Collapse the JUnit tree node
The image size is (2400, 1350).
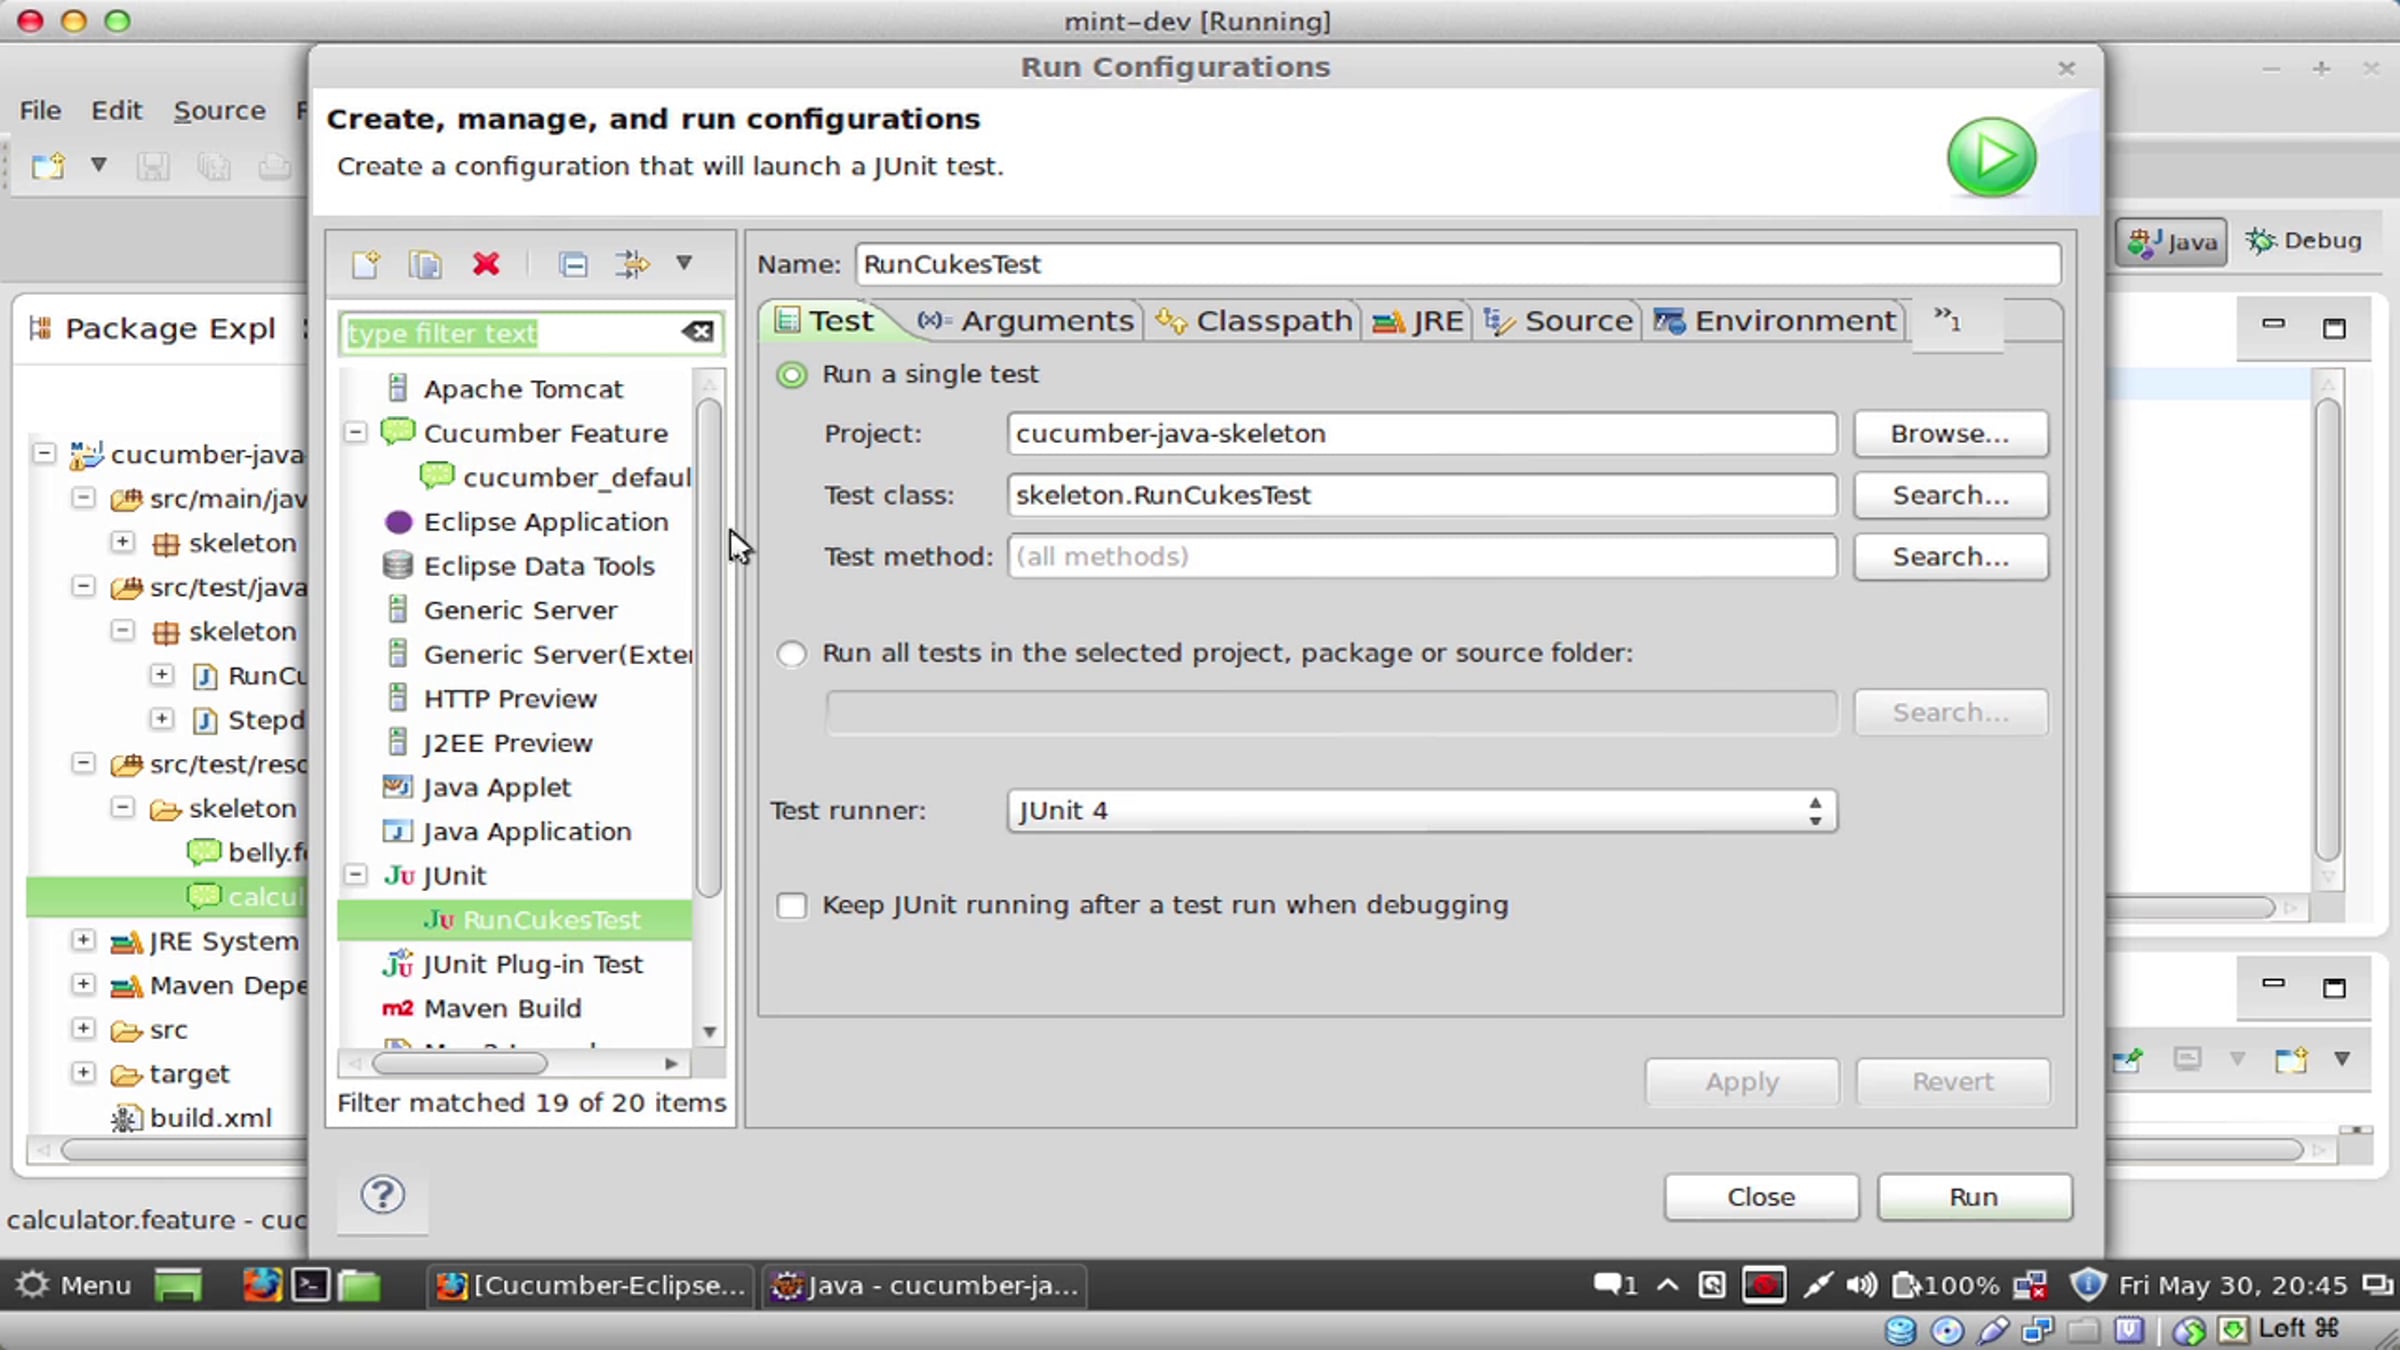coord(355,875)
